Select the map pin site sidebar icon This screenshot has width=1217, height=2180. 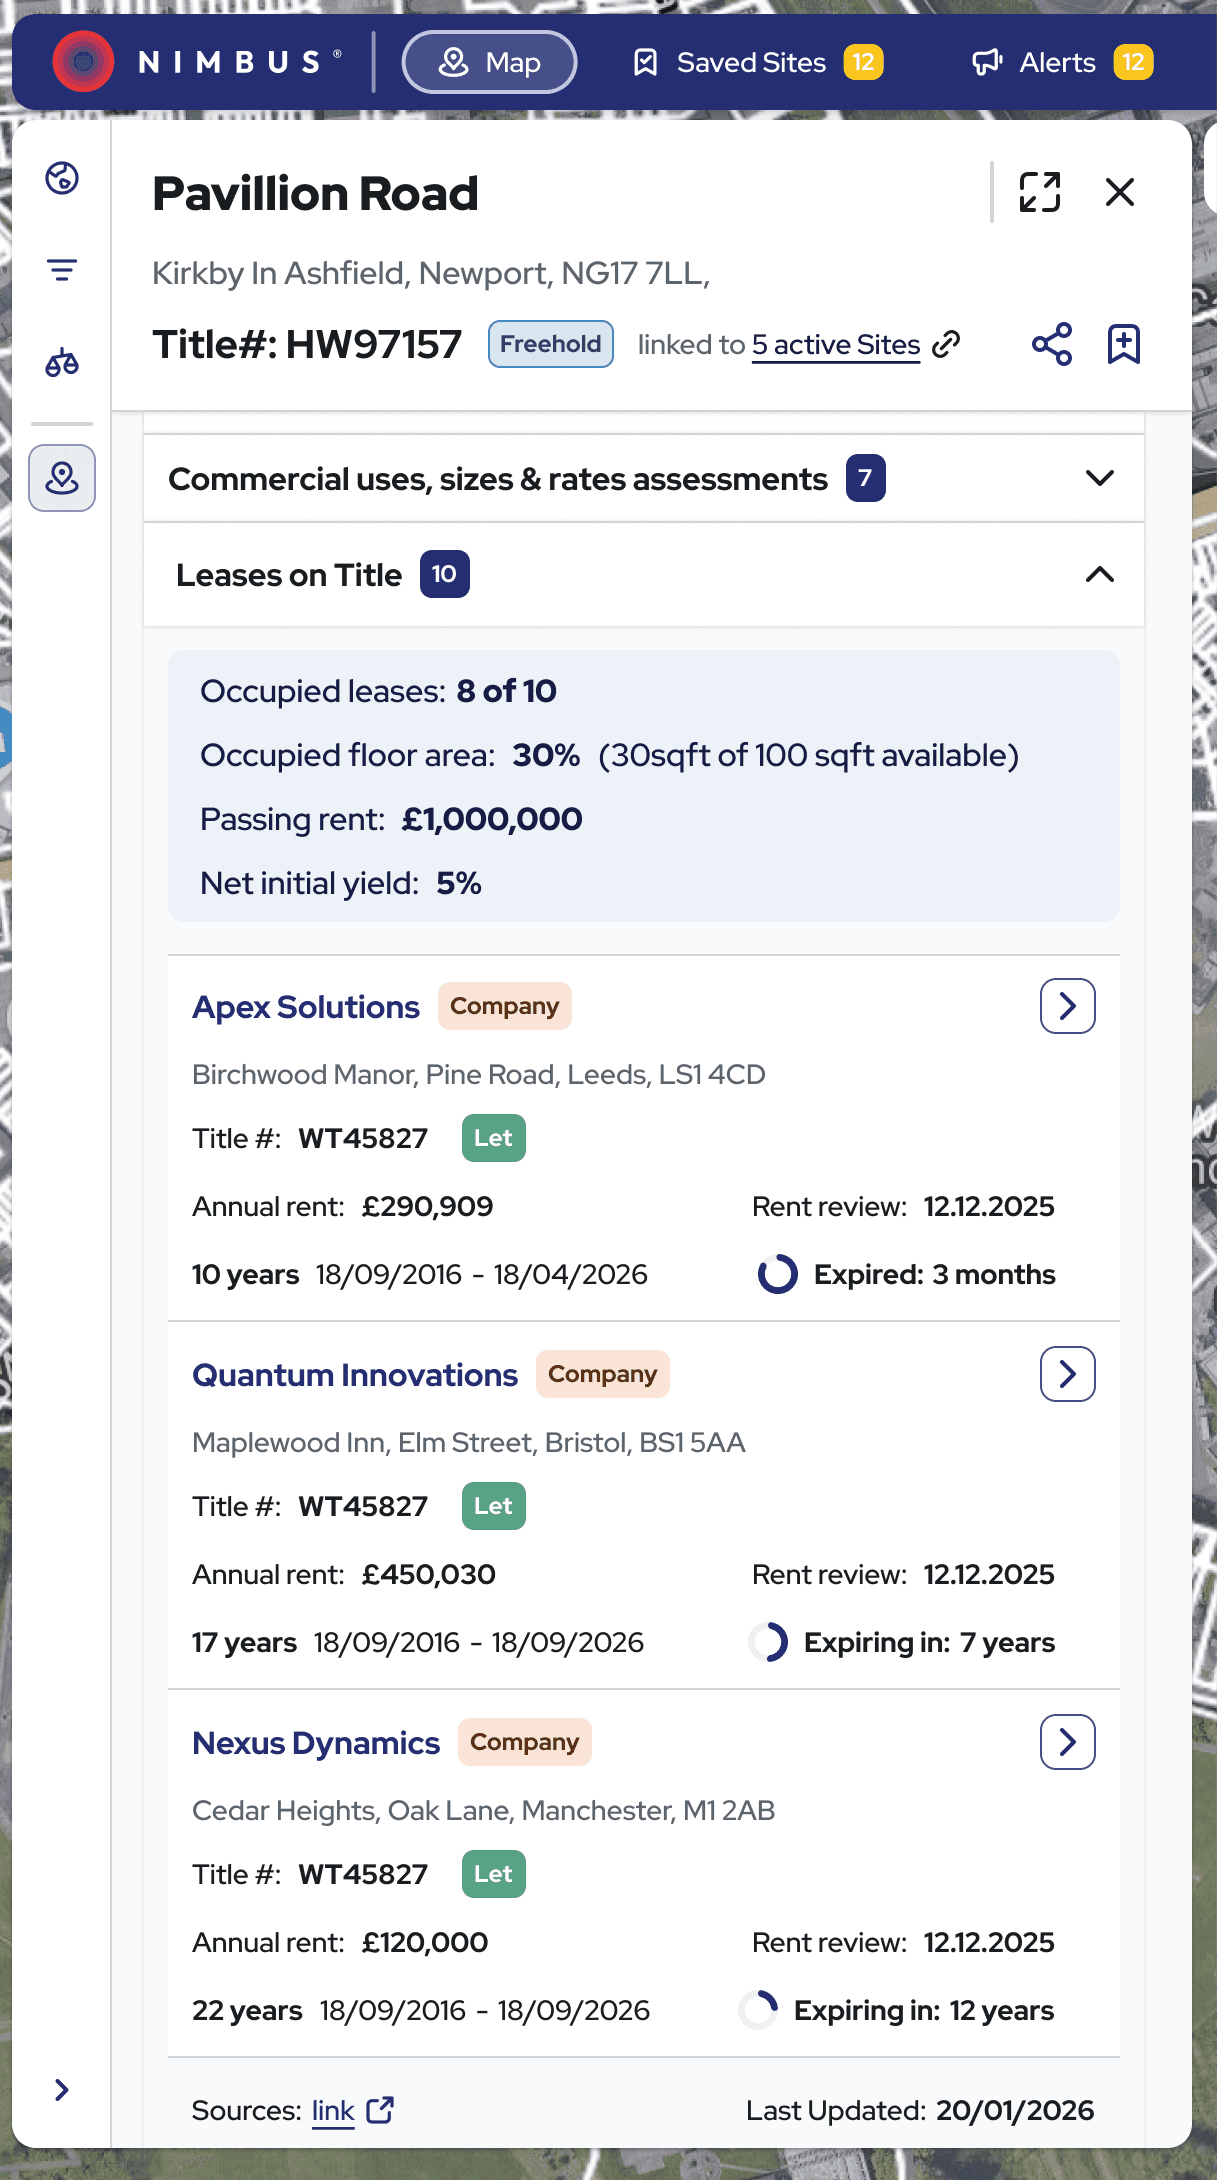point(62,478)
